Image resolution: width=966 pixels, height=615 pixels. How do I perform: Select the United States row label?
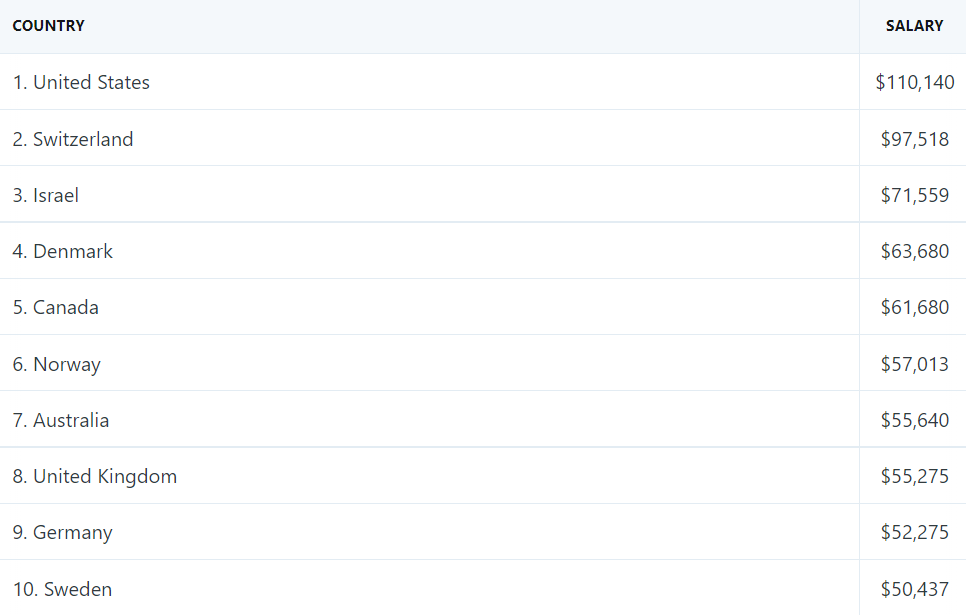coord(81,82)
